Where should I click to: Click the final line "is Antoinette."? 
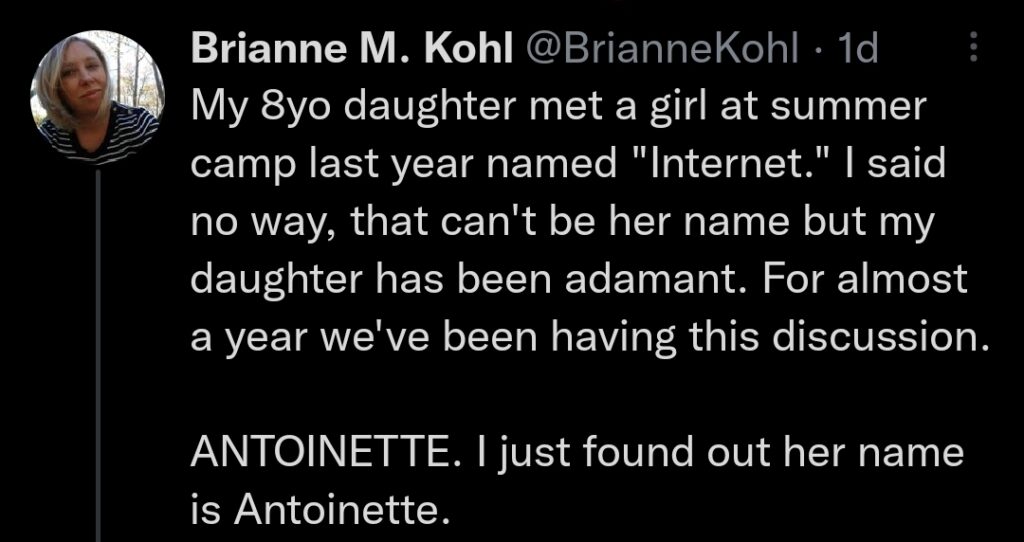(x=321, y=509)
